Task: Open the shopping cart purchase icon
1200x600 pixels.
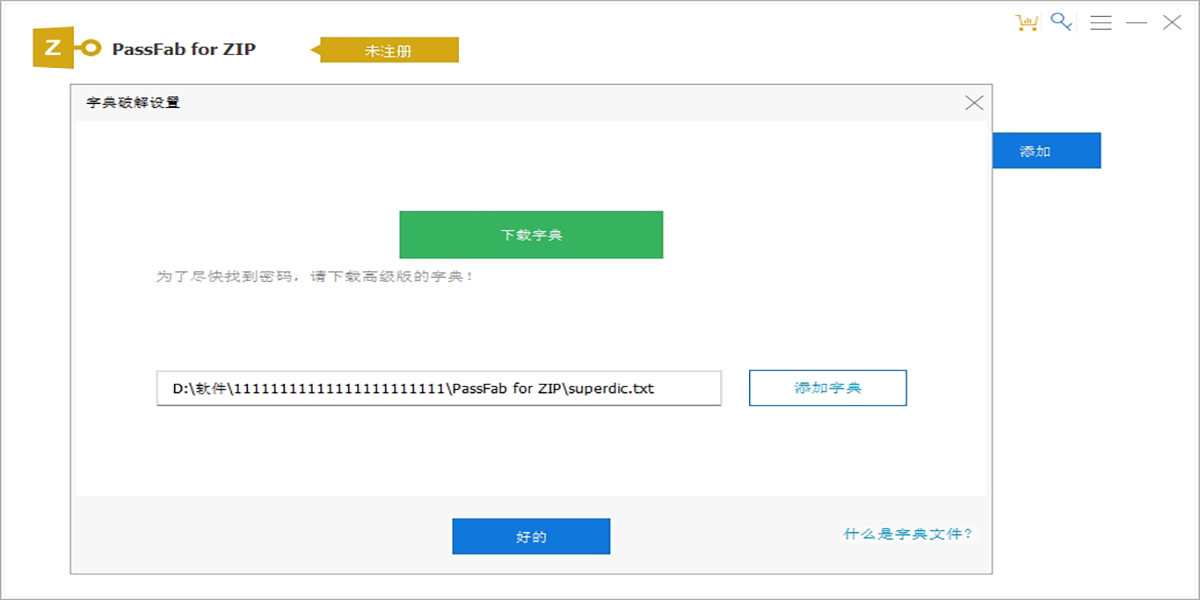Action: (x=1026, y=22)
